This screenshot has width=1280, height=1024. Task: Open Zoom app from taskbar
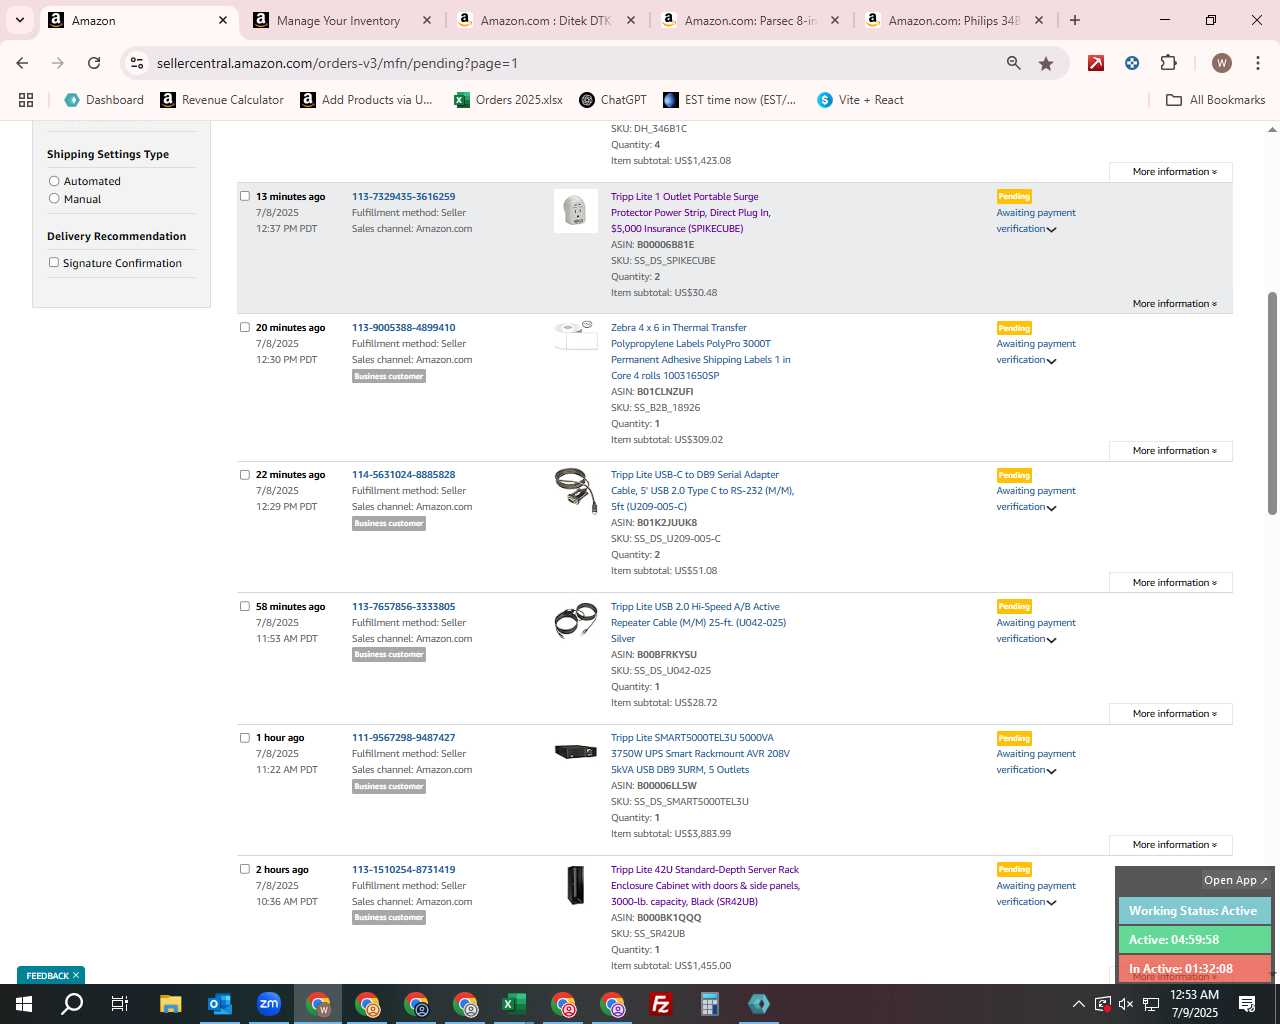[x=268, y=1004]
